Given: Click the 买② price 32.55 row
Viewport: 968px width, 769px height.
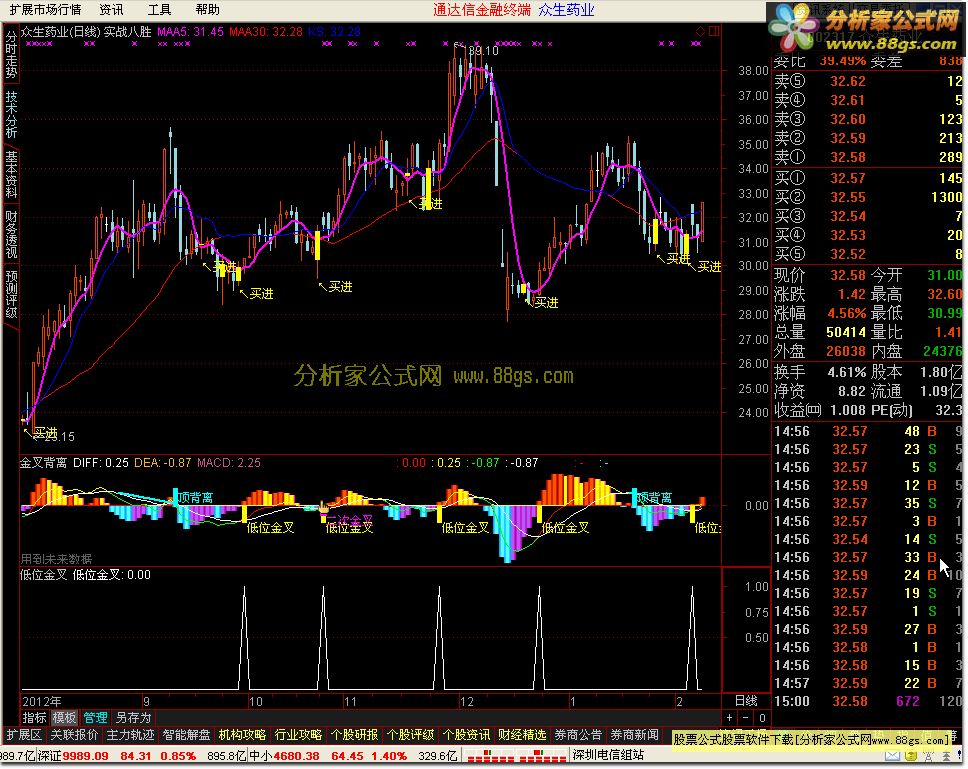Looking at the screenshot, I should coord(868,197).
